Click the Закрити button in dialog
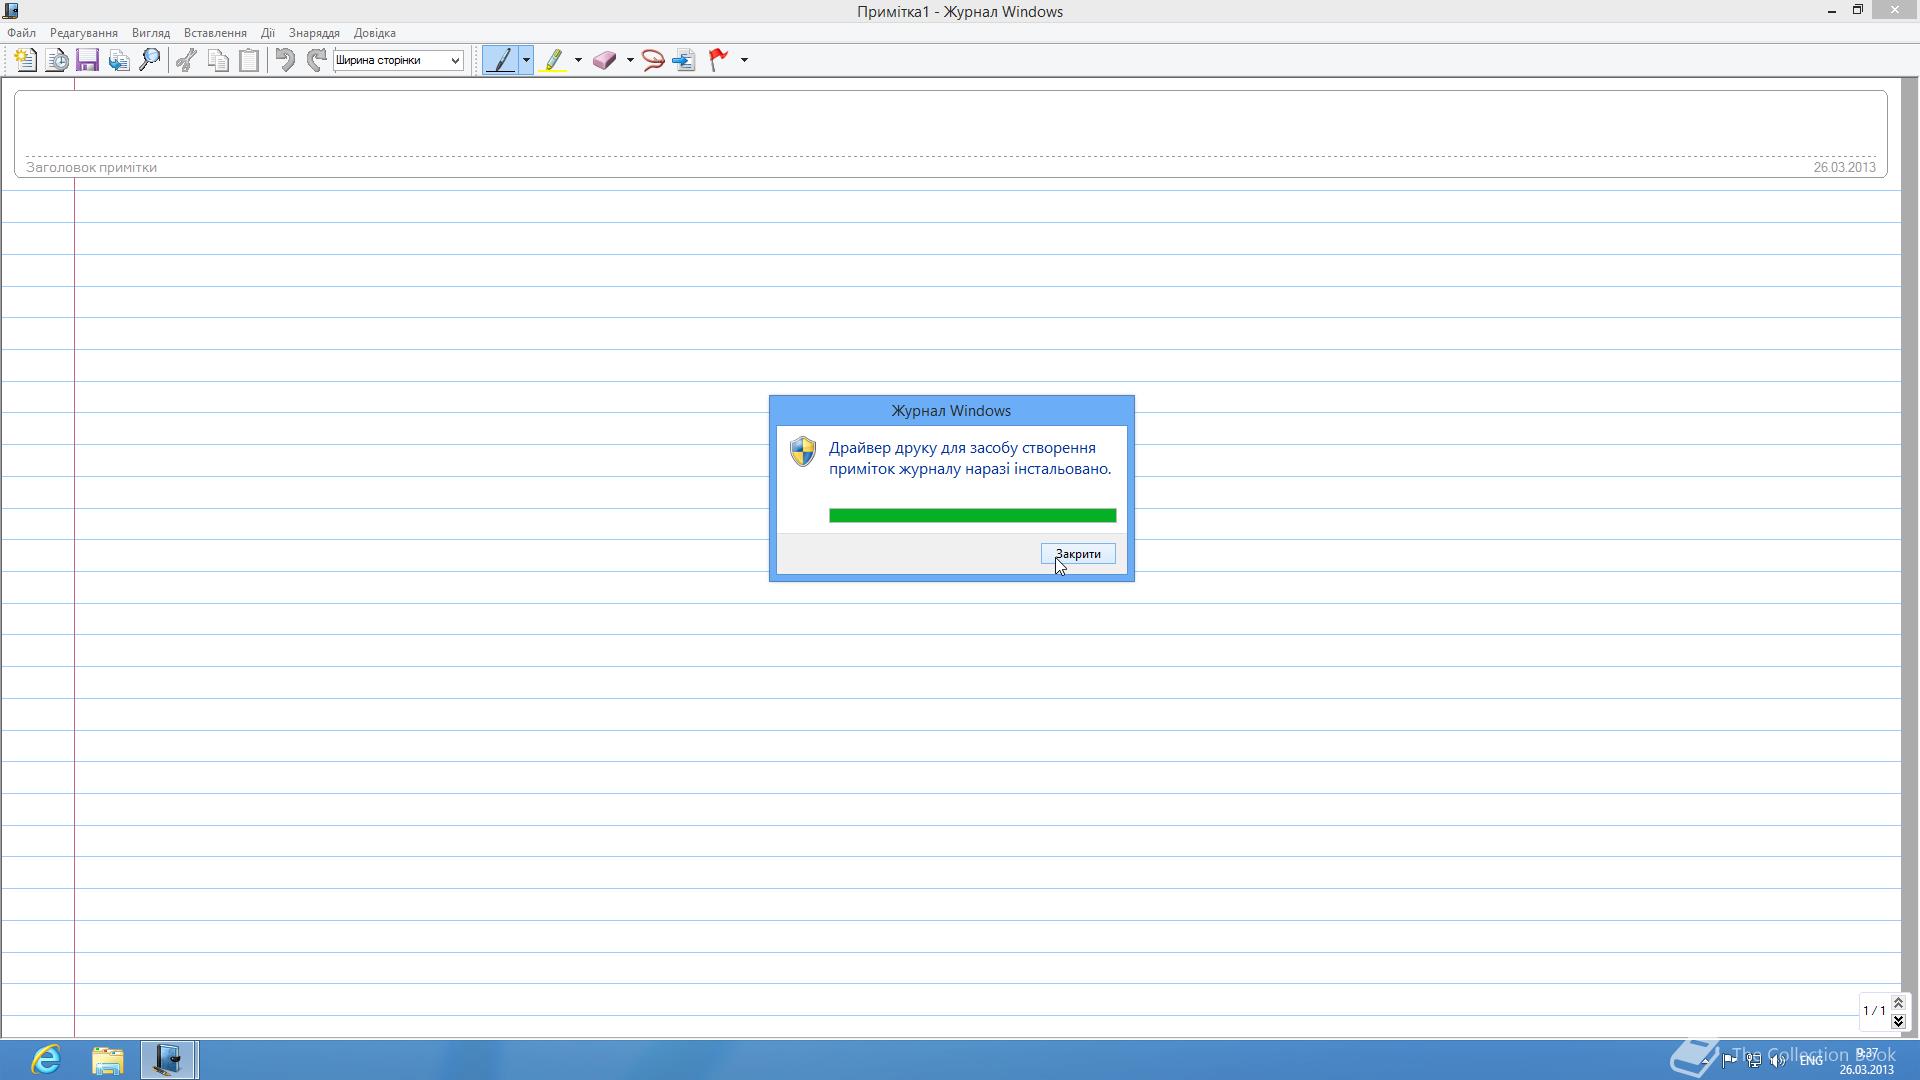Viewport: 1920px width, 1080px height. [x=1078, y=554]
